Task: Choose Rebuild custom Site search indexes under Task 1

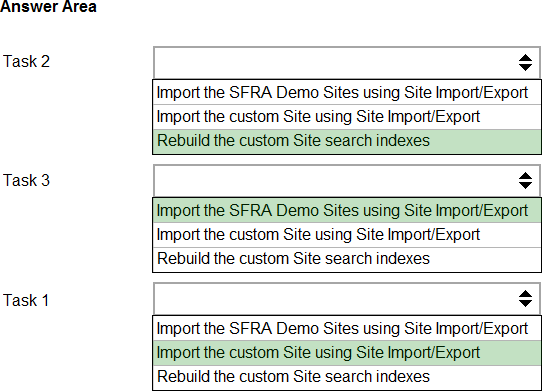Action: click(x=347, y=377)
